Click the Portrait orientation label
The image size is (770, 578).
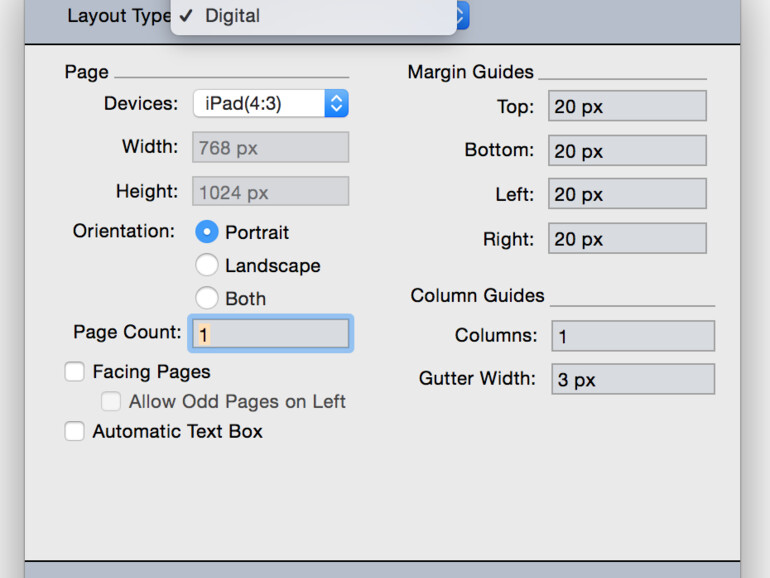(257, 232)
